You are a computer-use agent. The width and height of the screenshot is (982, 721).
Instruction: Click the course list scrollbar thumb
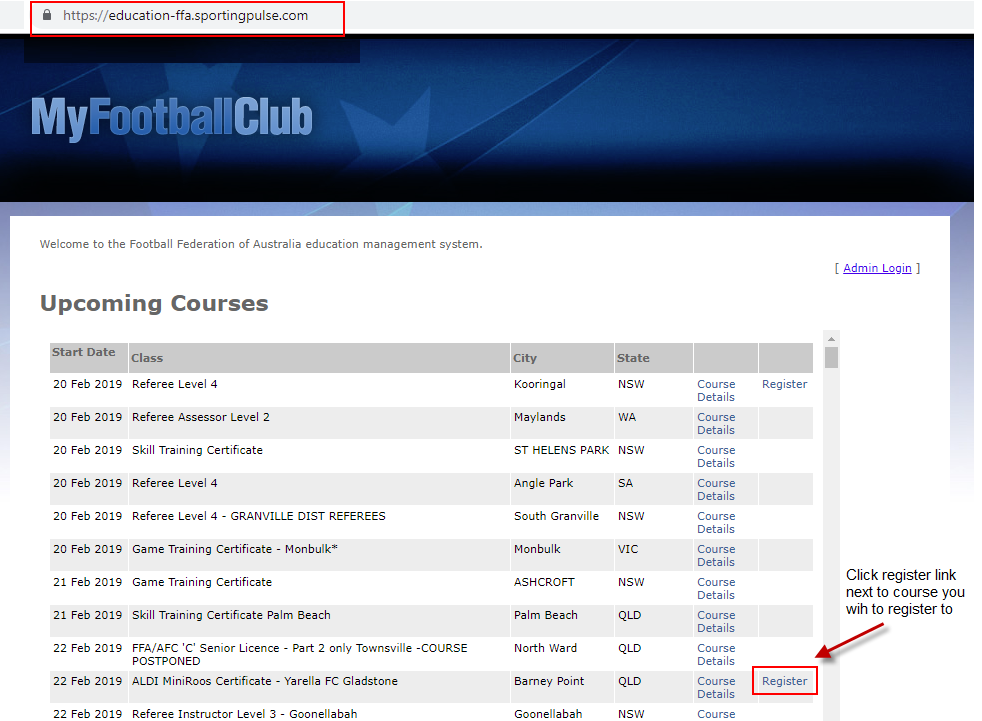[831, 358]
